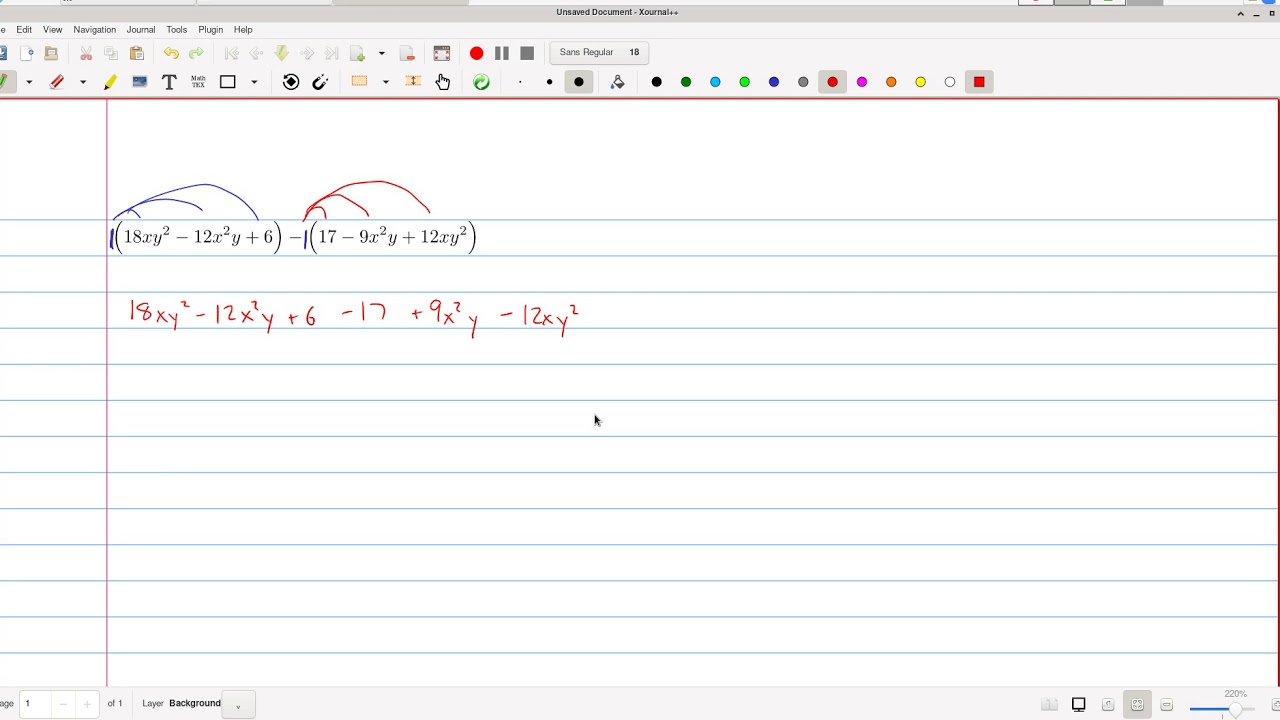Expand shape tool dropdown arrow
This screenshot has height=720, width=1280.
pos(254,82)
